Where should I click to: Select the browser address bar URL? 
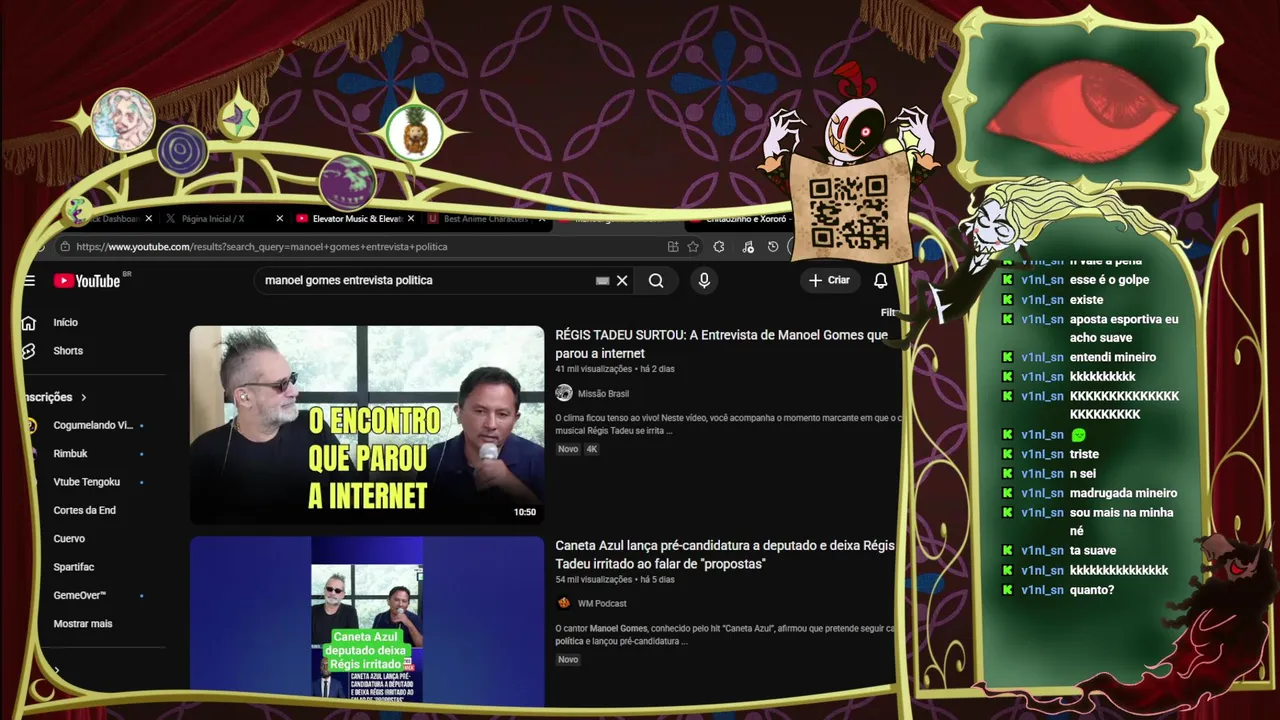(x=262, y=247)
